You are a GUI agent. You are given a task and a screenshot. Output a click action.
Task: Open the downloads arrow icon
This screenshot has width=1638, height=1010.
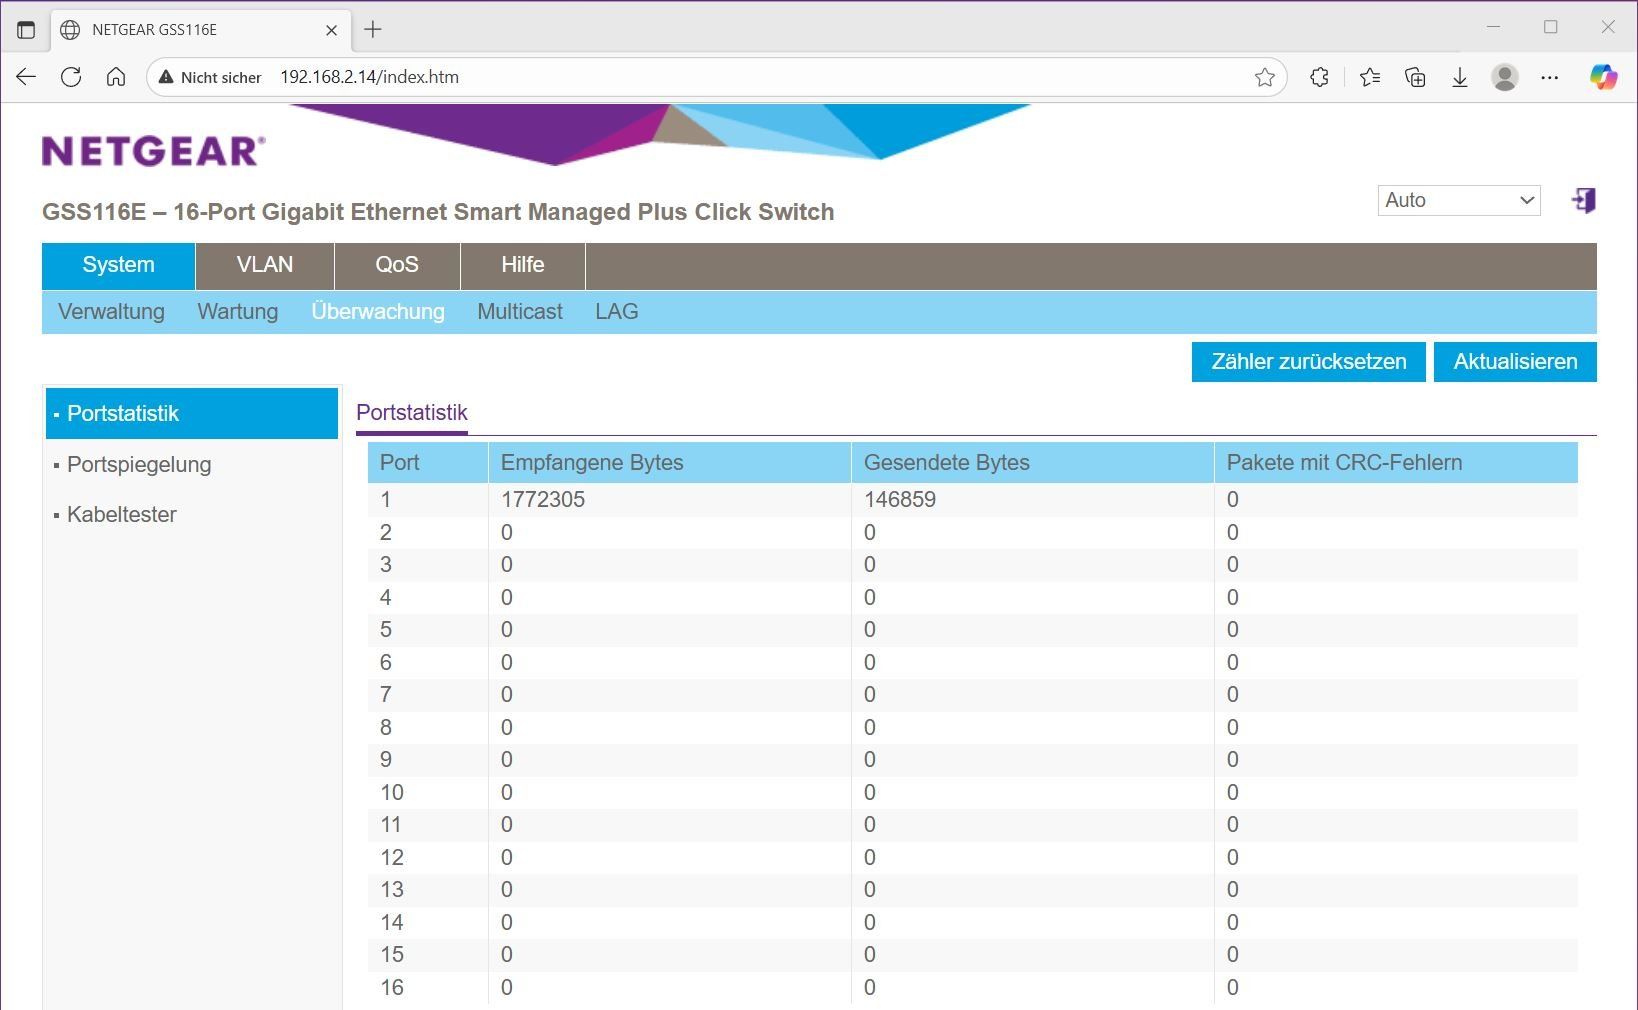click(x=1460, y=77)
